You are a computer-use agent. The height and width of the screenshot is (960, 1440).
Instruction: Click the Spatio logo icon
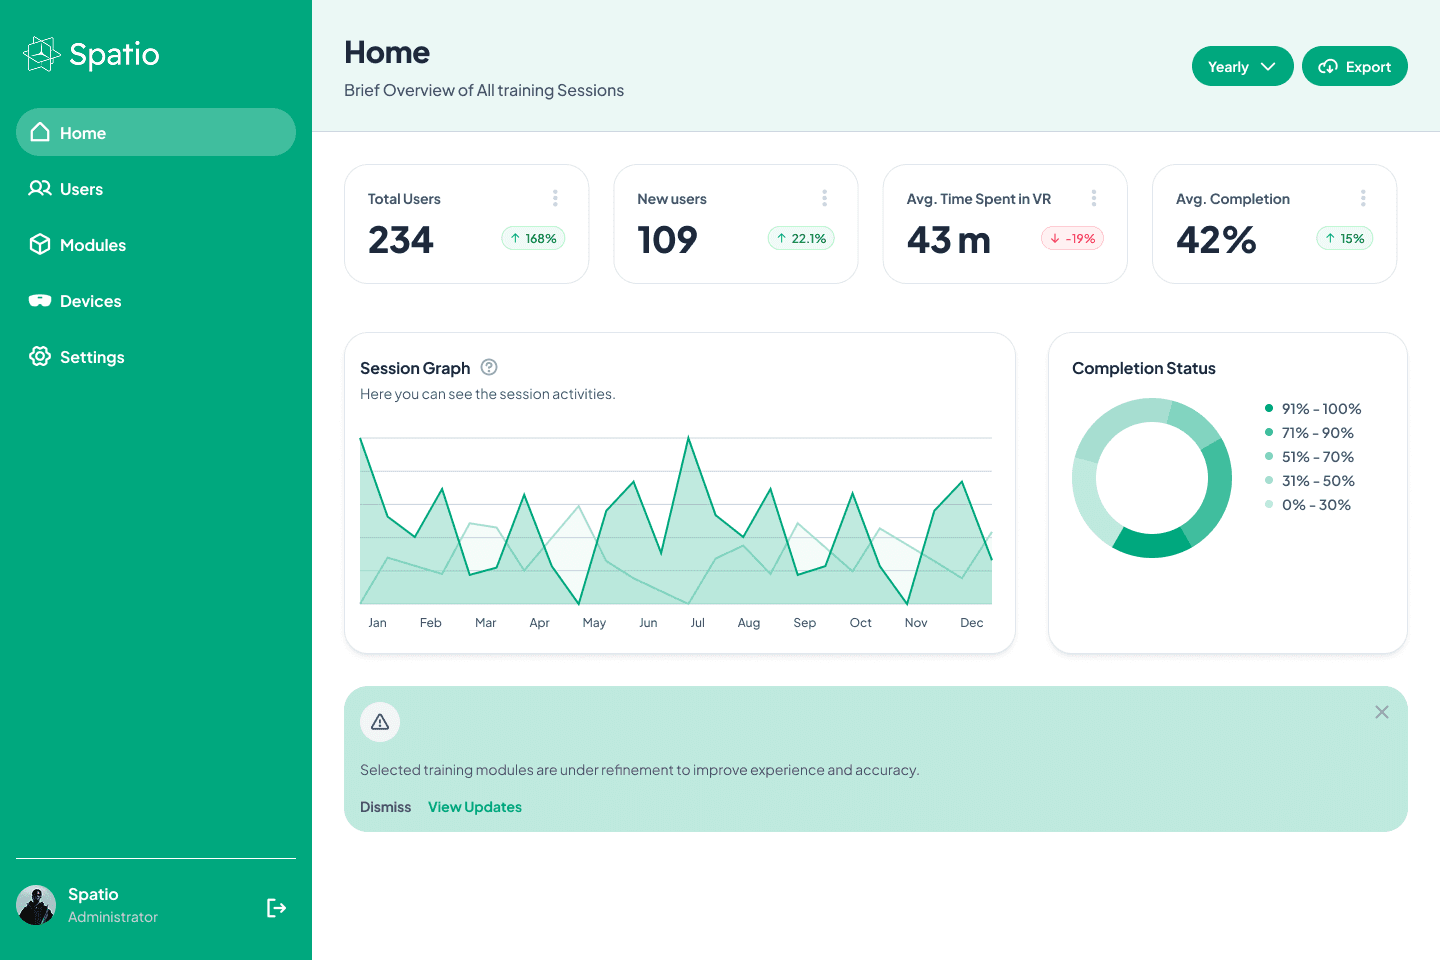(x=40, y=53)
